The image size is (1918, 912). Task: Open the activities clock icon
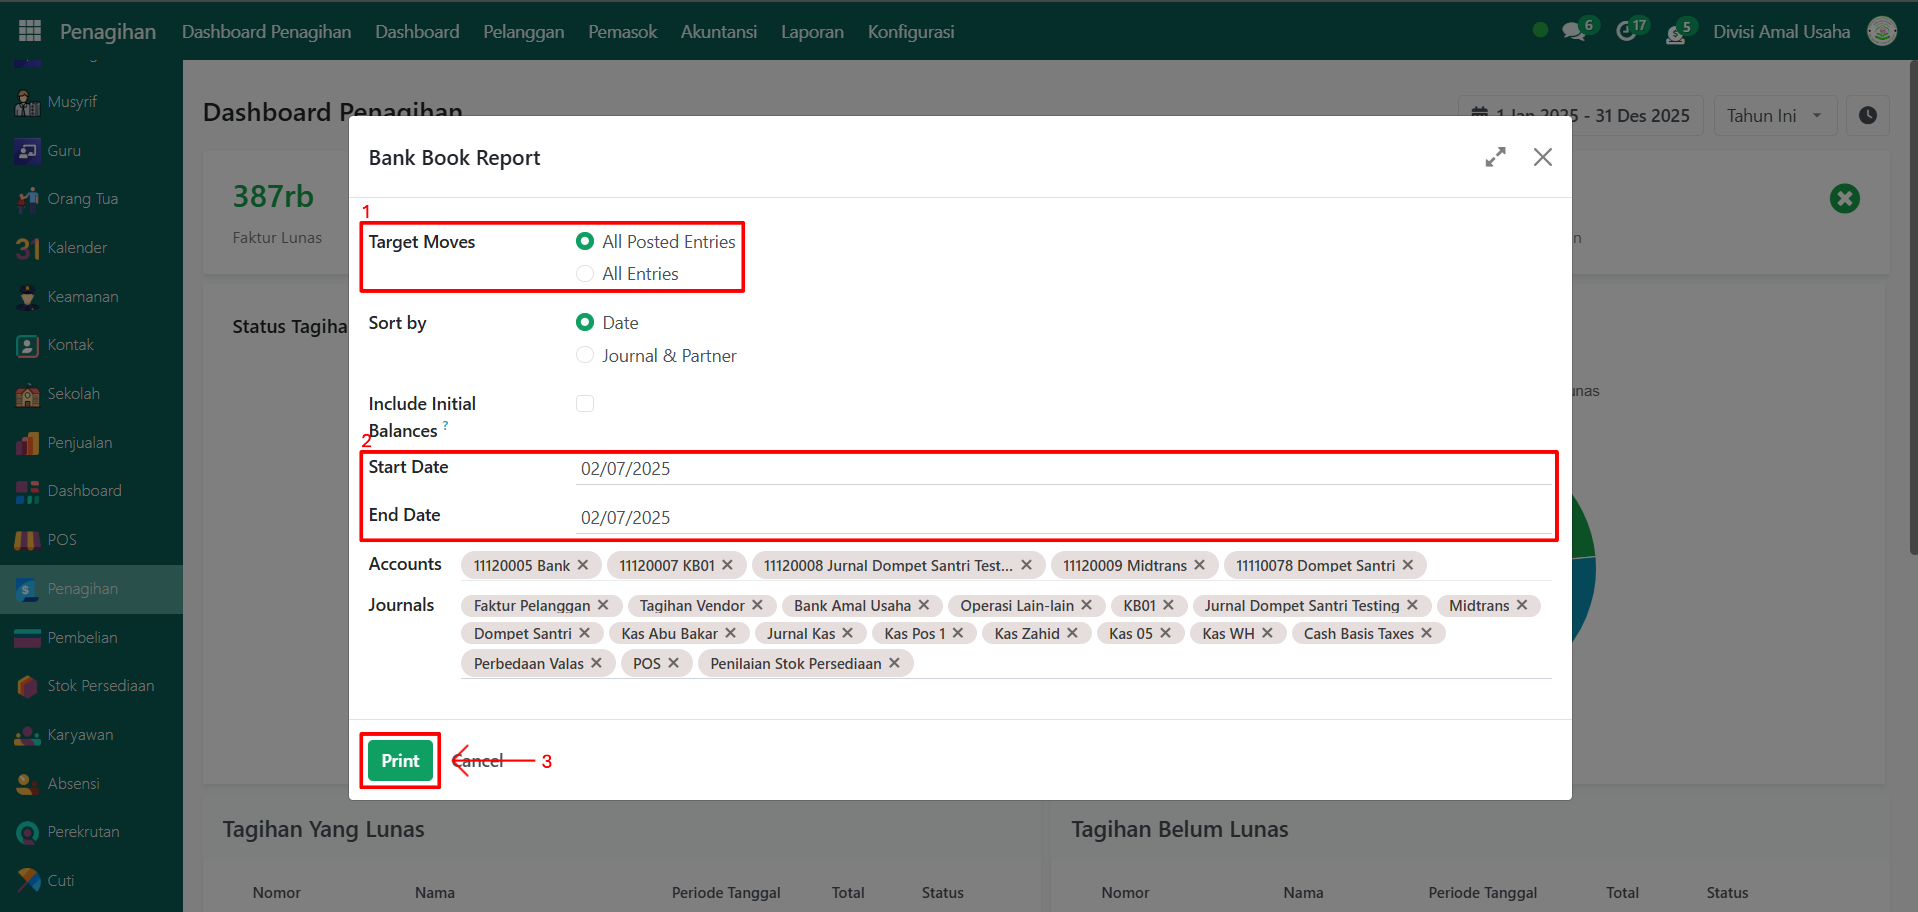[1626, 32]
